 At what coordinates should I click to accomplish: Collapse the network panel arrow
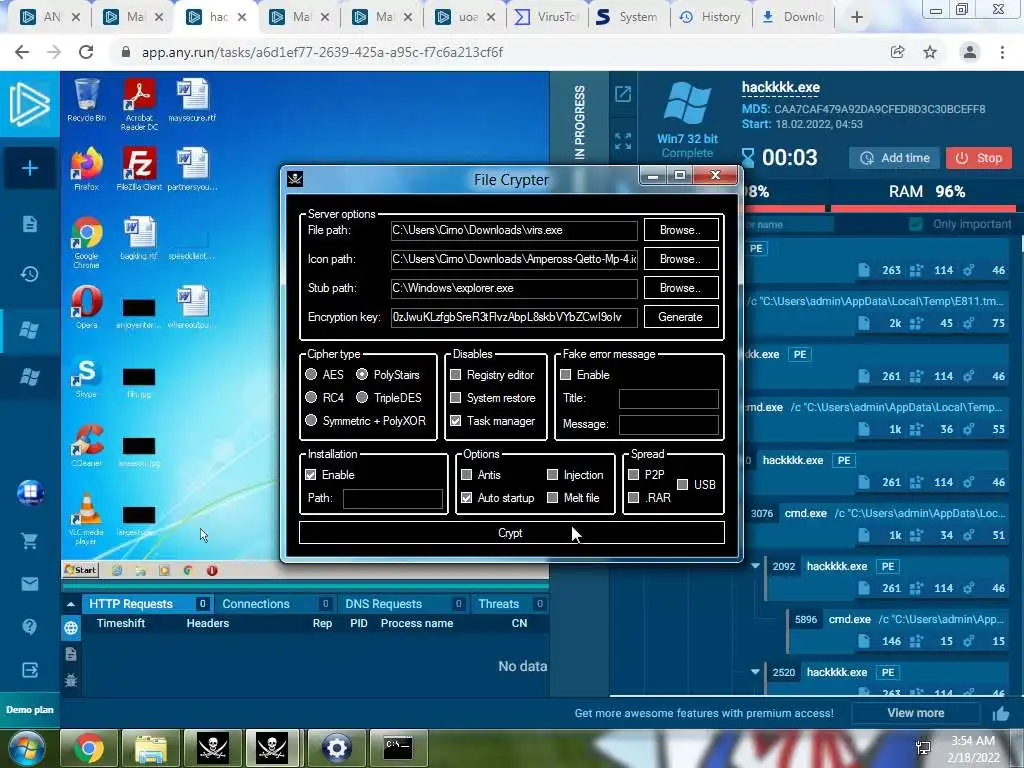point(71,604)
